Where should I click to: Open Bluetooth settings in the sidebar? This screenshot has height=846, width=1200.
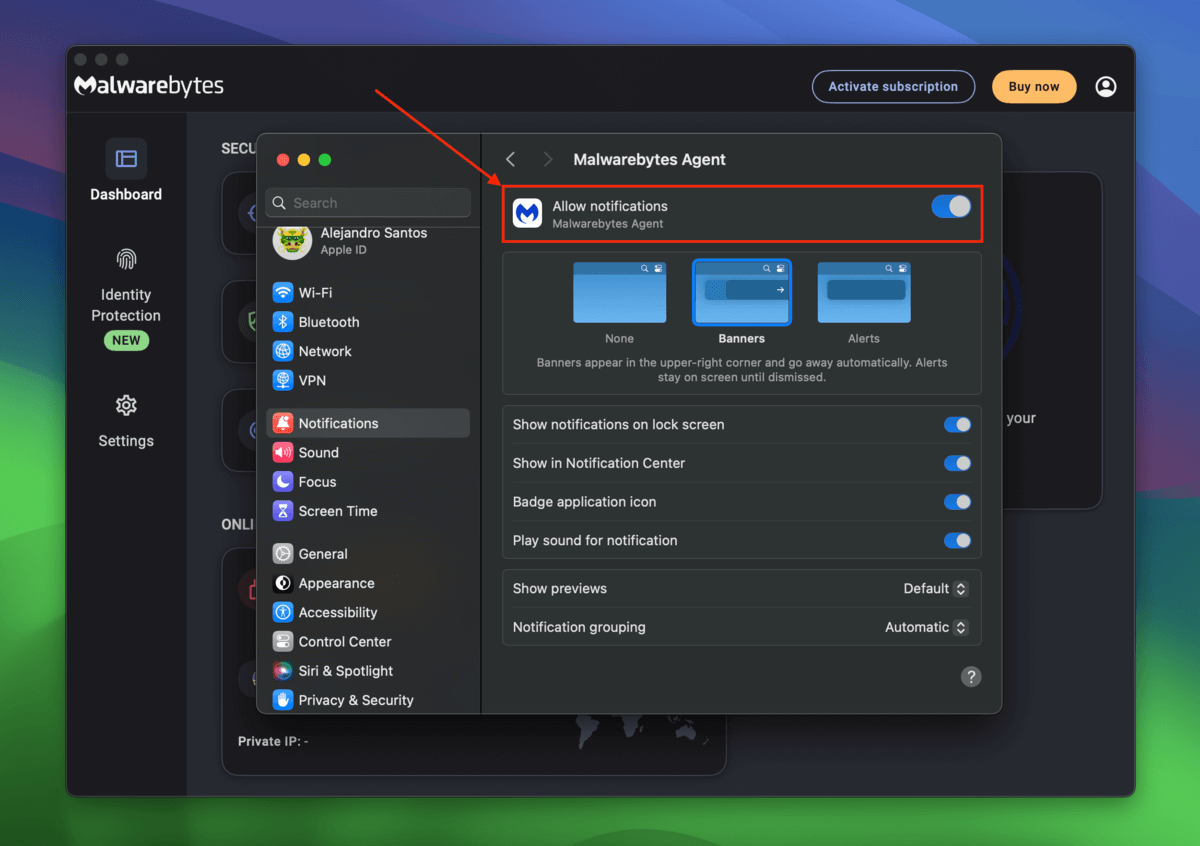(368, 322)
